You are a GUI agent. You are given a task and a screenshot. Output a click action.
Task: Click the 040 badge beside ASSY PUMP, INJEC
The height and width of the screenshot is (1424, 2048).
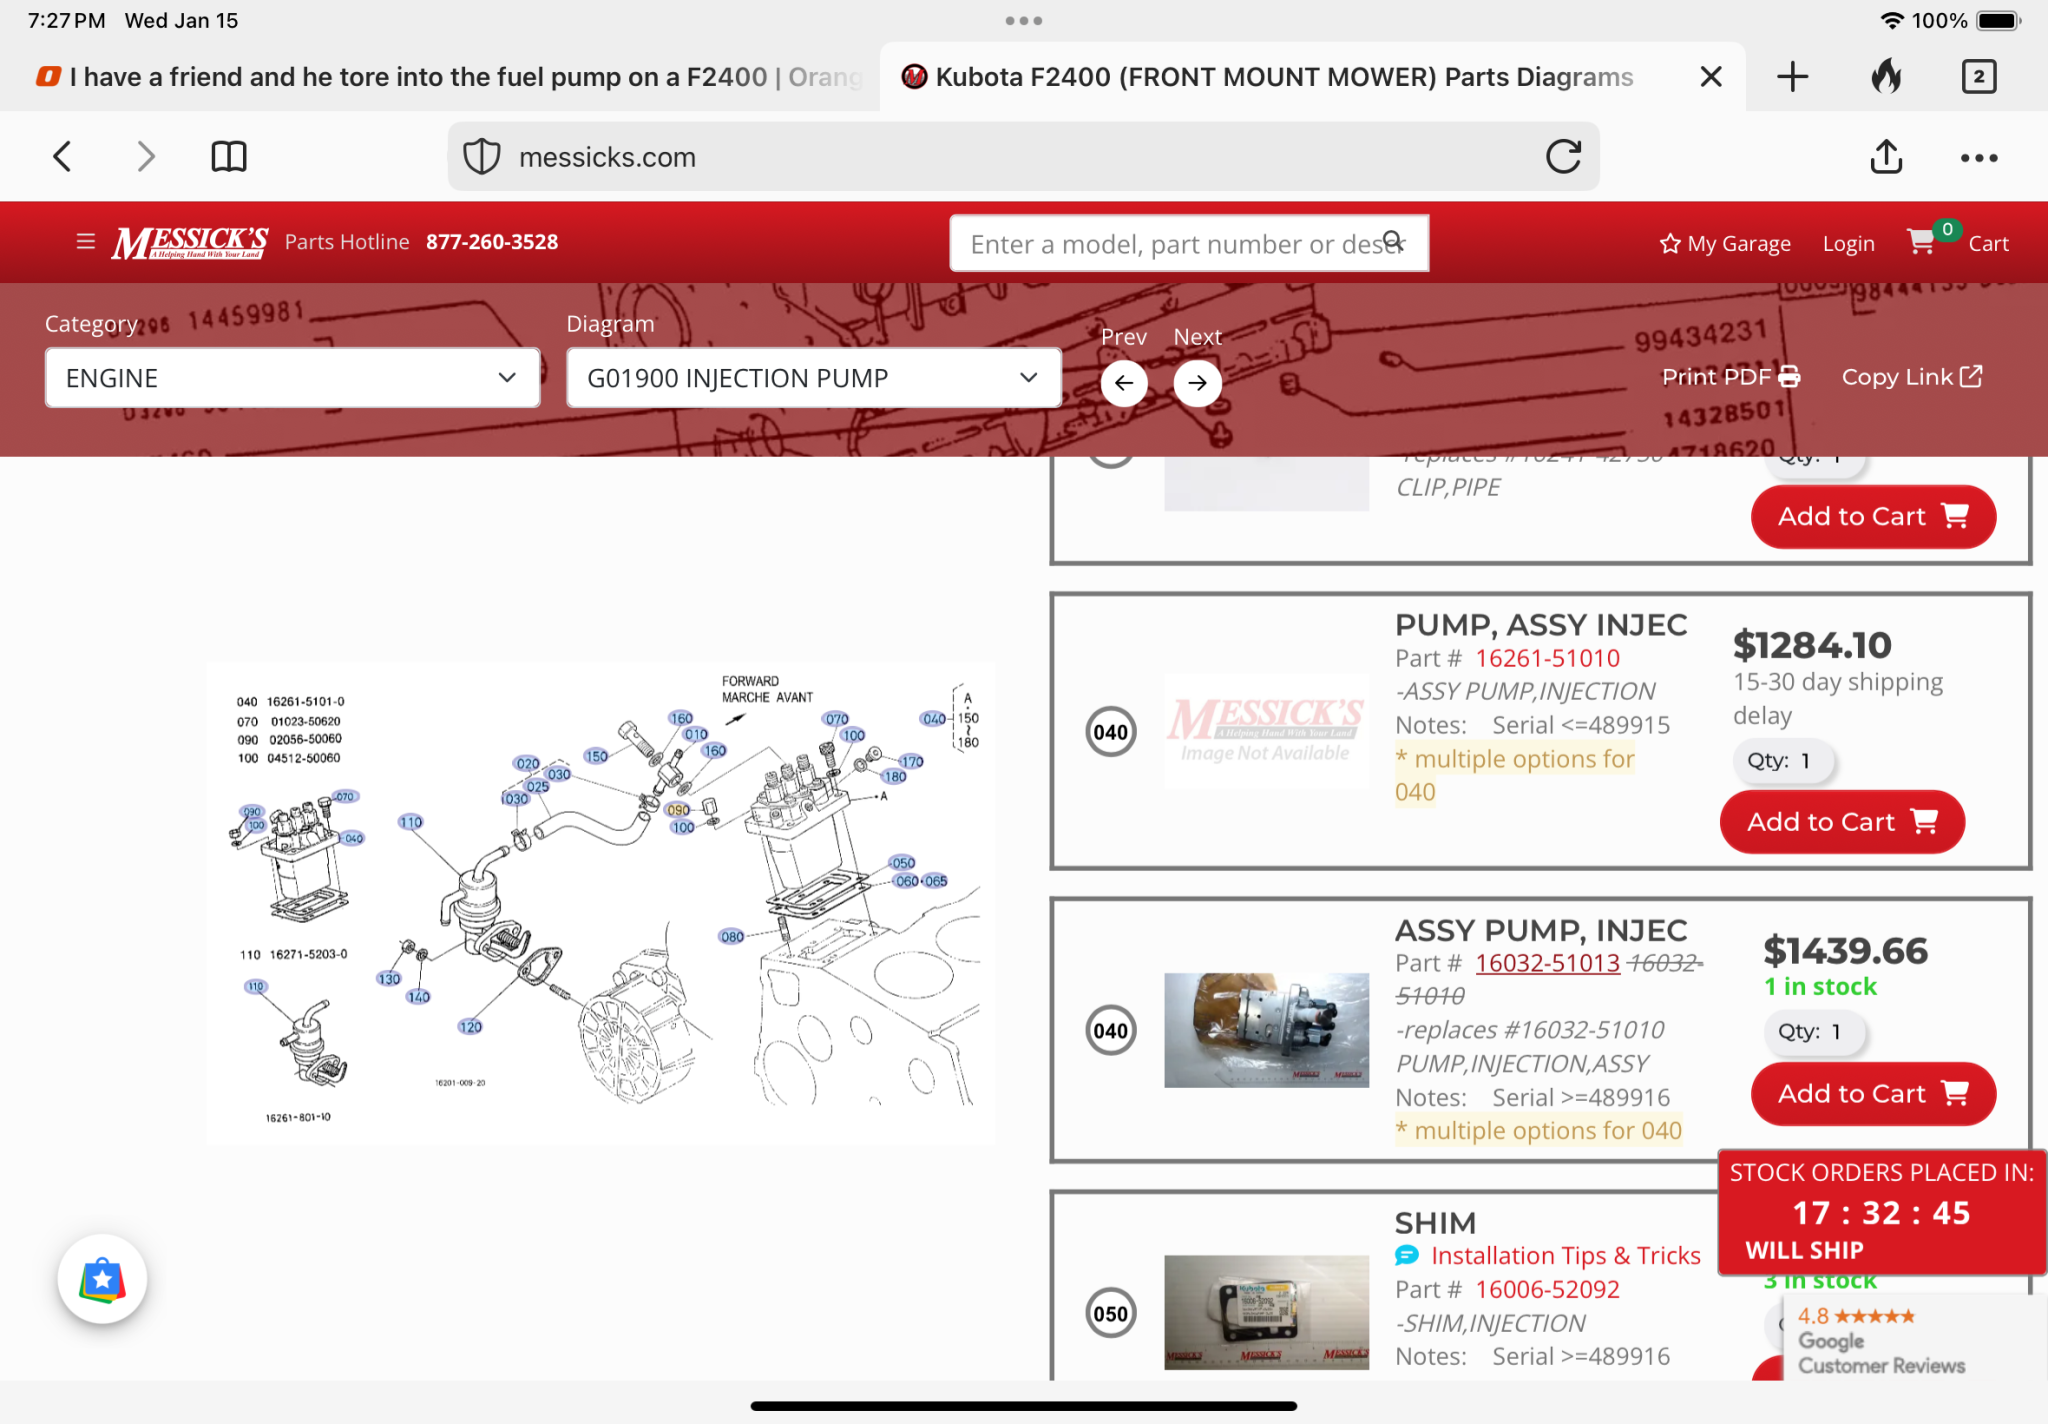click(x=1110, y=1031)
